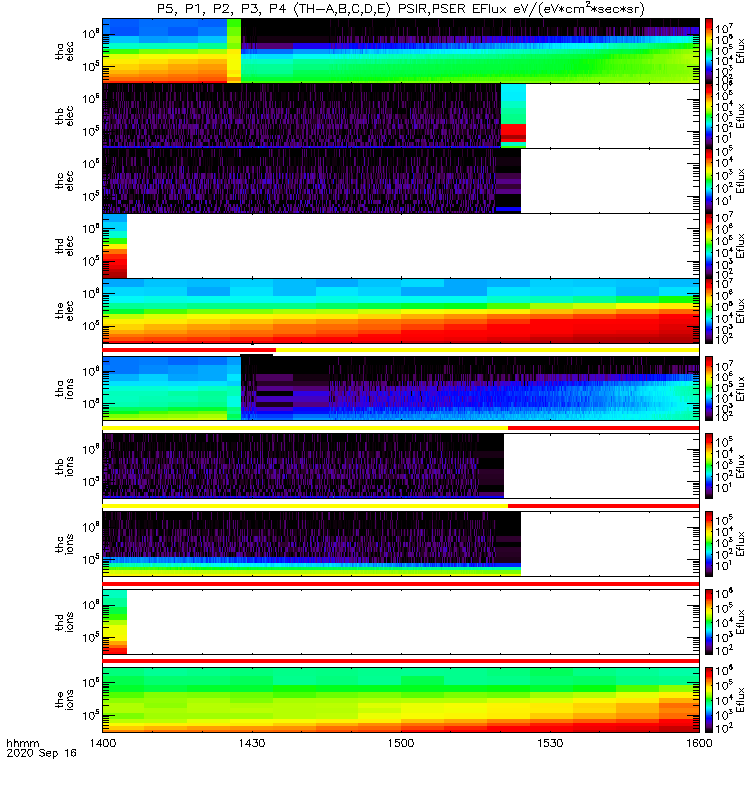Select the 'the ions' panel label

point(65,699)
